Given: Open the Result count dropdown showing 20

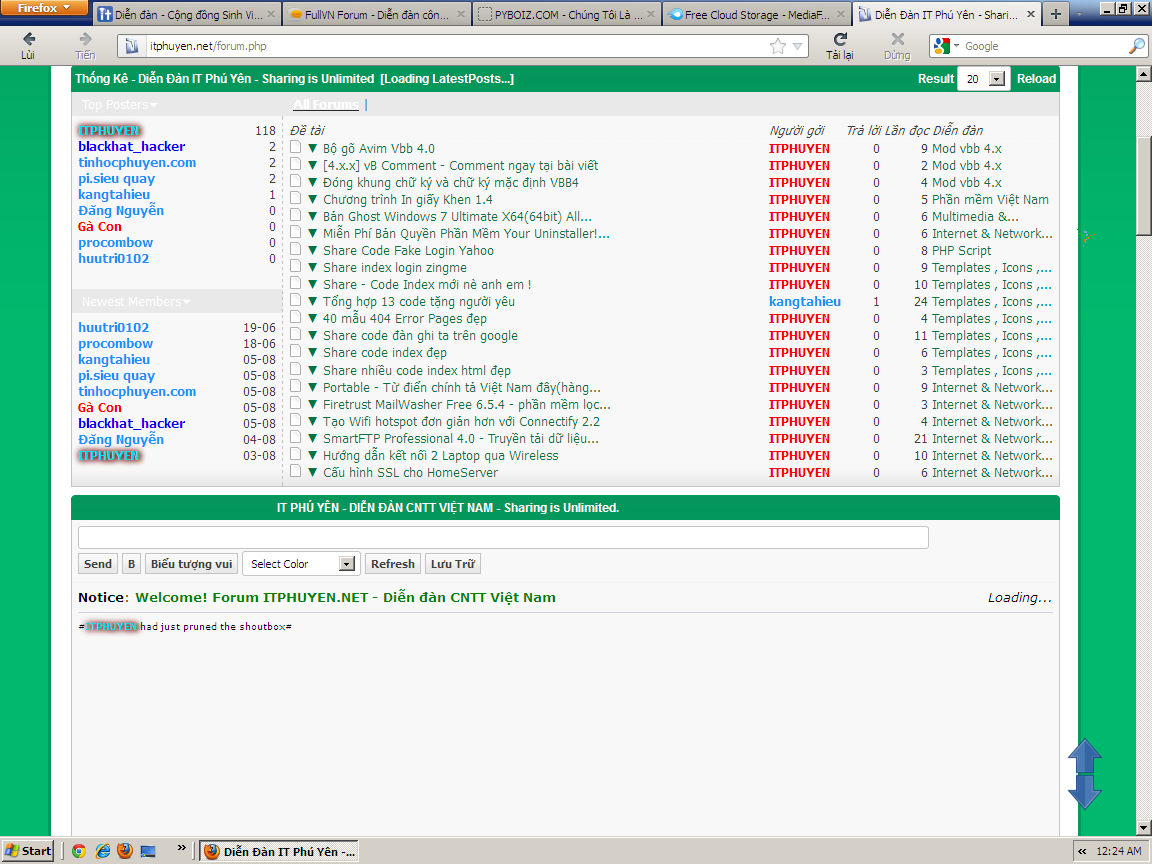Looking at the screenshot, I should pyautogui.click(x=996, y=79).
